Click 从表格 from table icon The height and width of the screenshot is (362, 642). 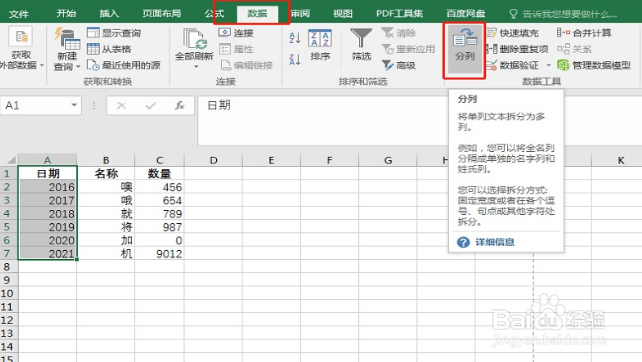[93, 49]
